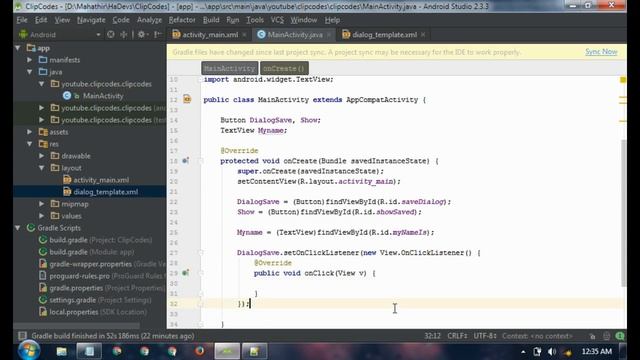This screenshot has height=360, width=640.
Task: Expand the values folder
Action: coord(42,216)
